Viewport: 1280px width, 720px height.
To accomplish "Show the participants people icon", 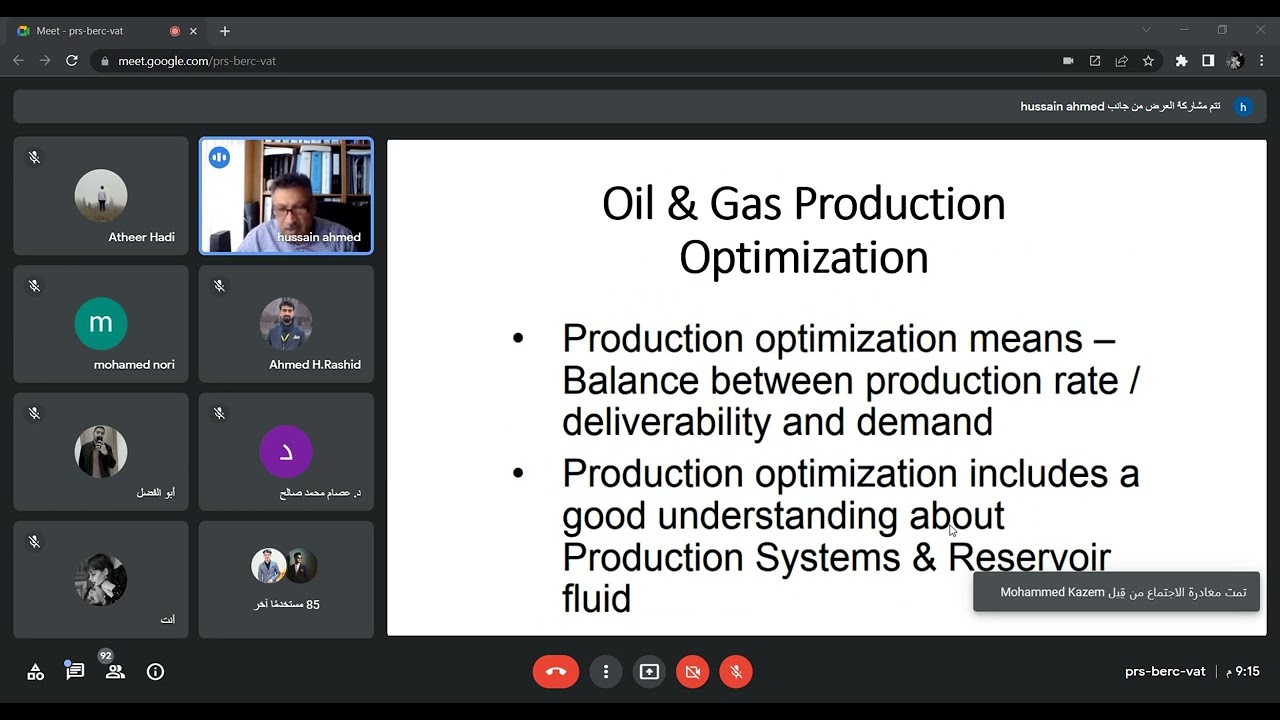I will click(115, 672).
